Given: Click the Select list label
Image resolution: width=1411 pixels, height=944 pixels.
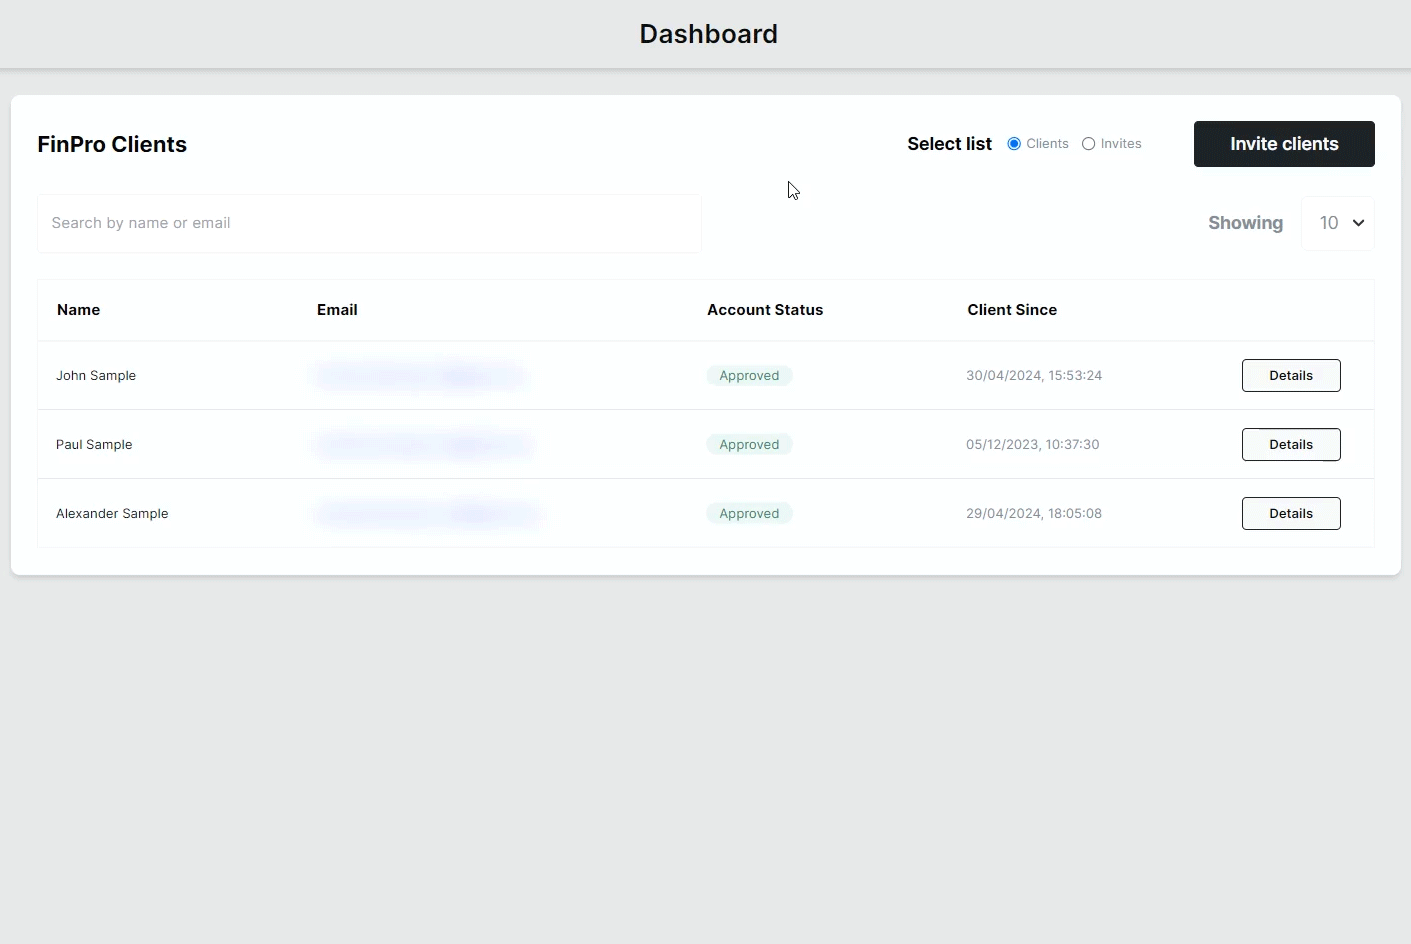Looking at the screenshot, I should (x=948, y=143).
